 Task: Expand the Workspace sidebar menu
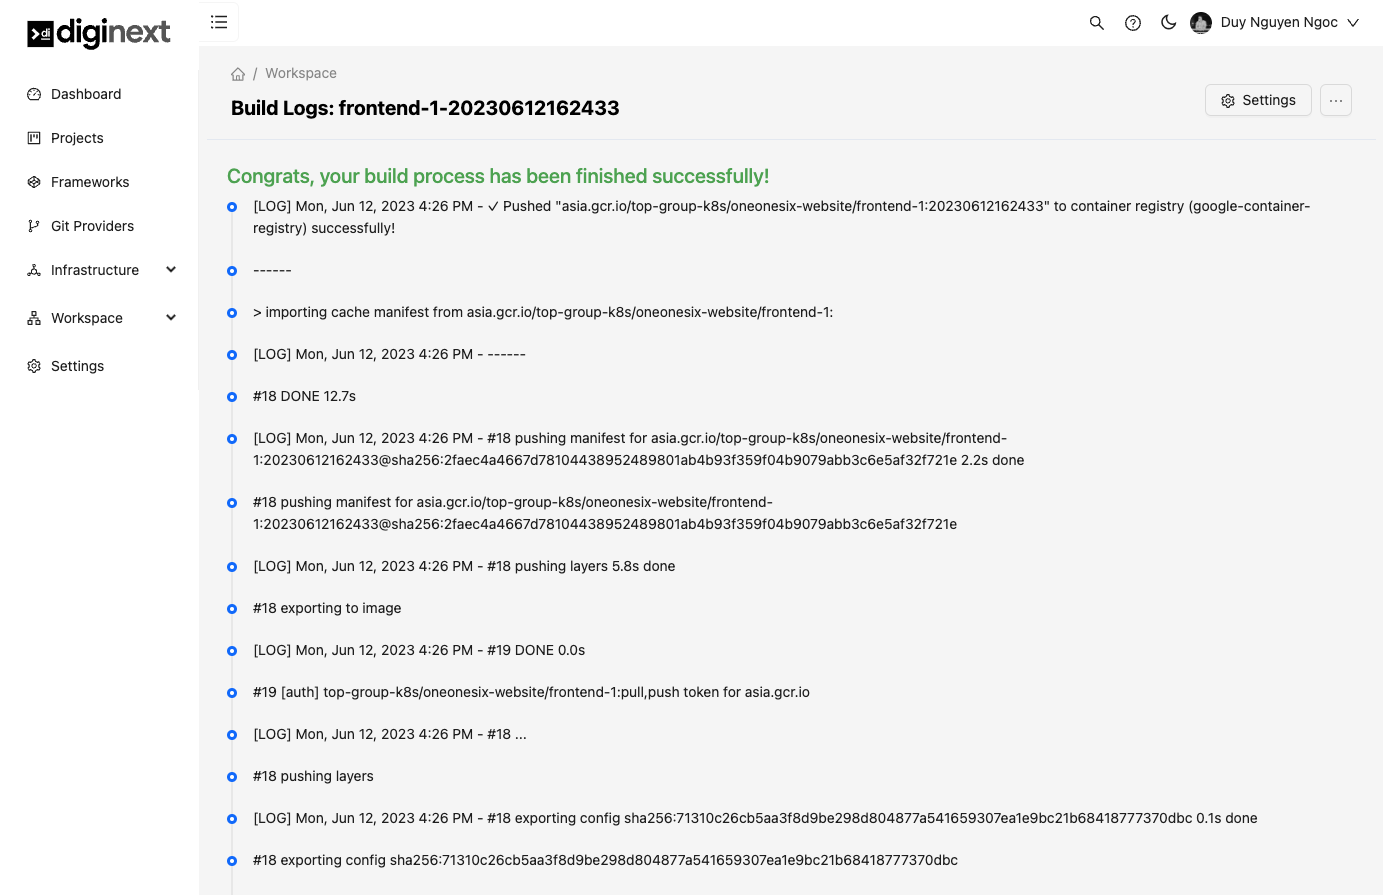click(87, 317)
